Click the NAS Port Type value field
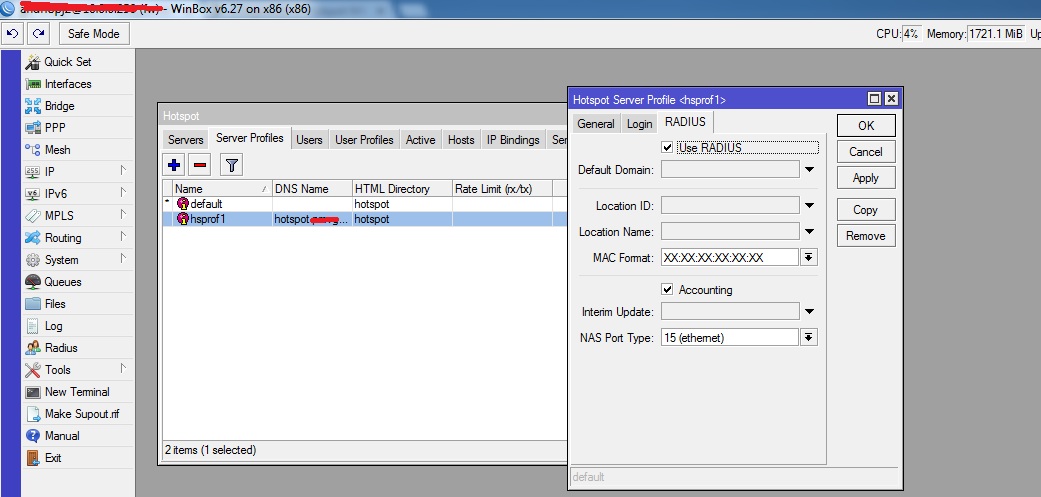 point(730,338)
